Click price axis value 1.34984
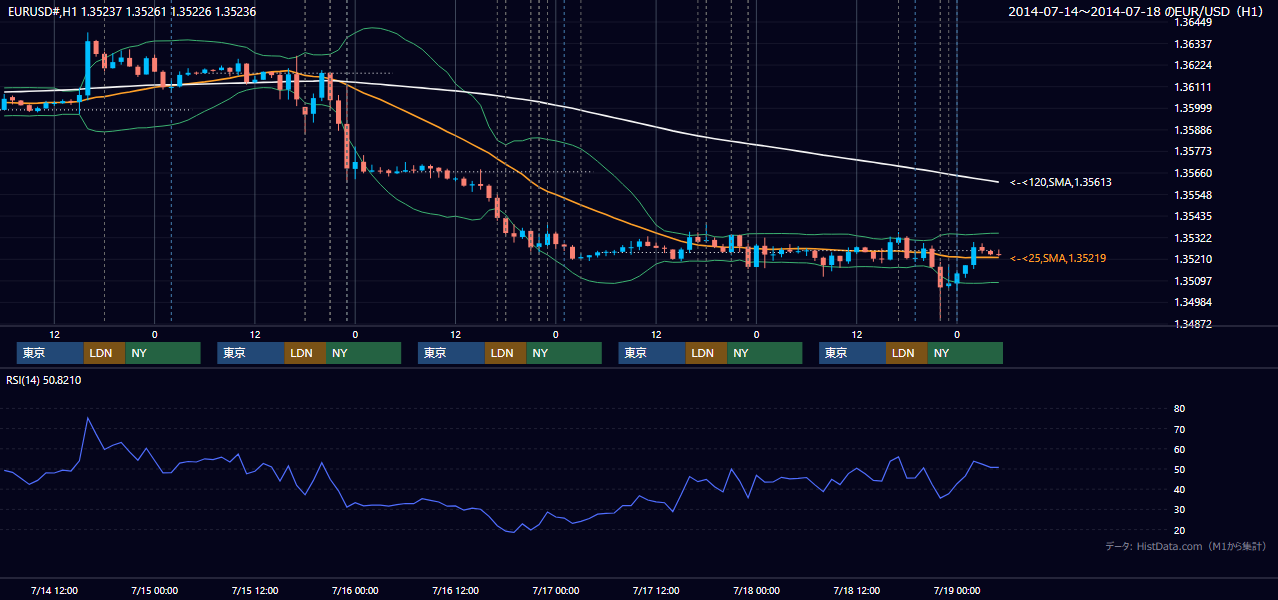The width and height of the screenshot is (1278, 600). [1193, 302]
